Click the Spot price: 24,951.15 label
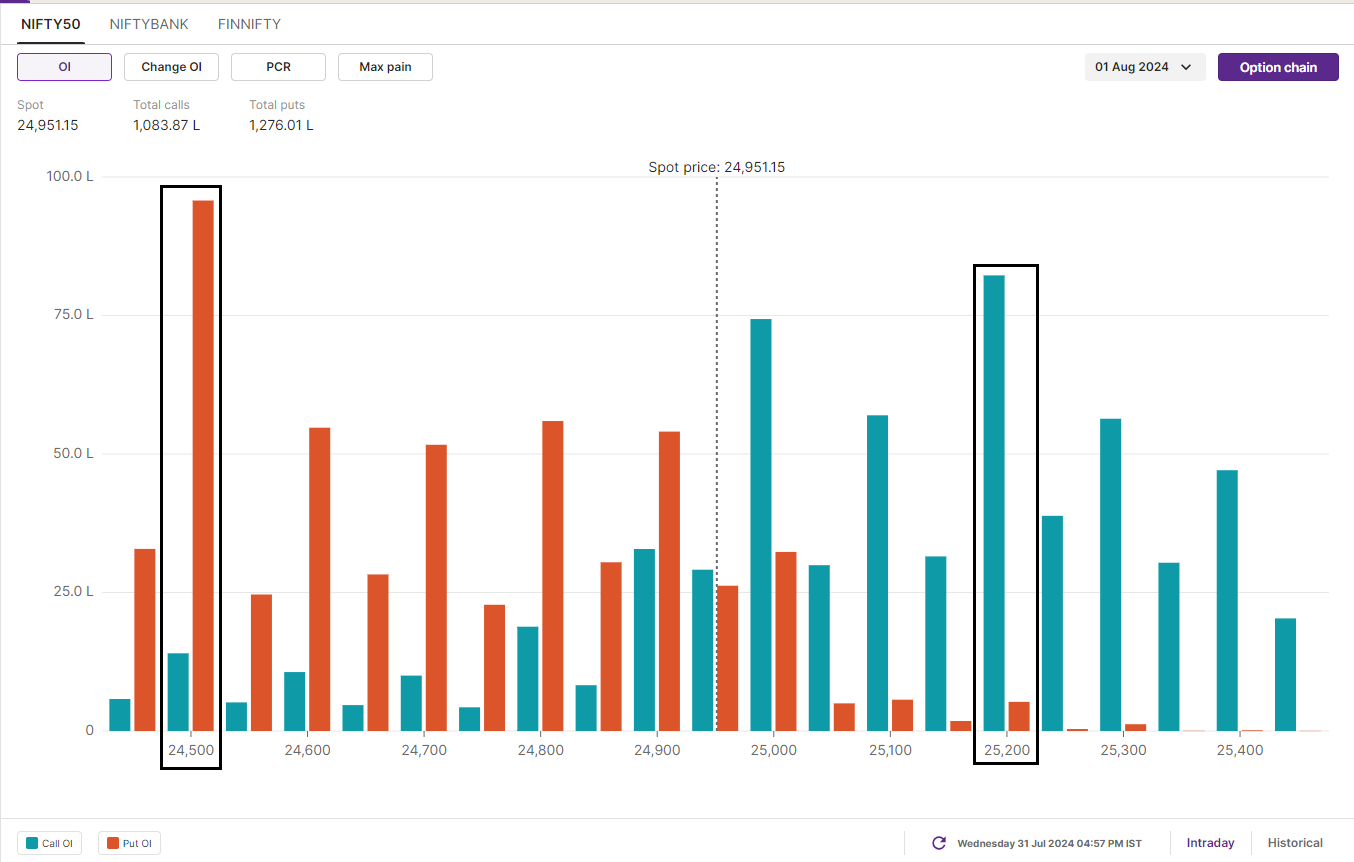 [717, 167]
